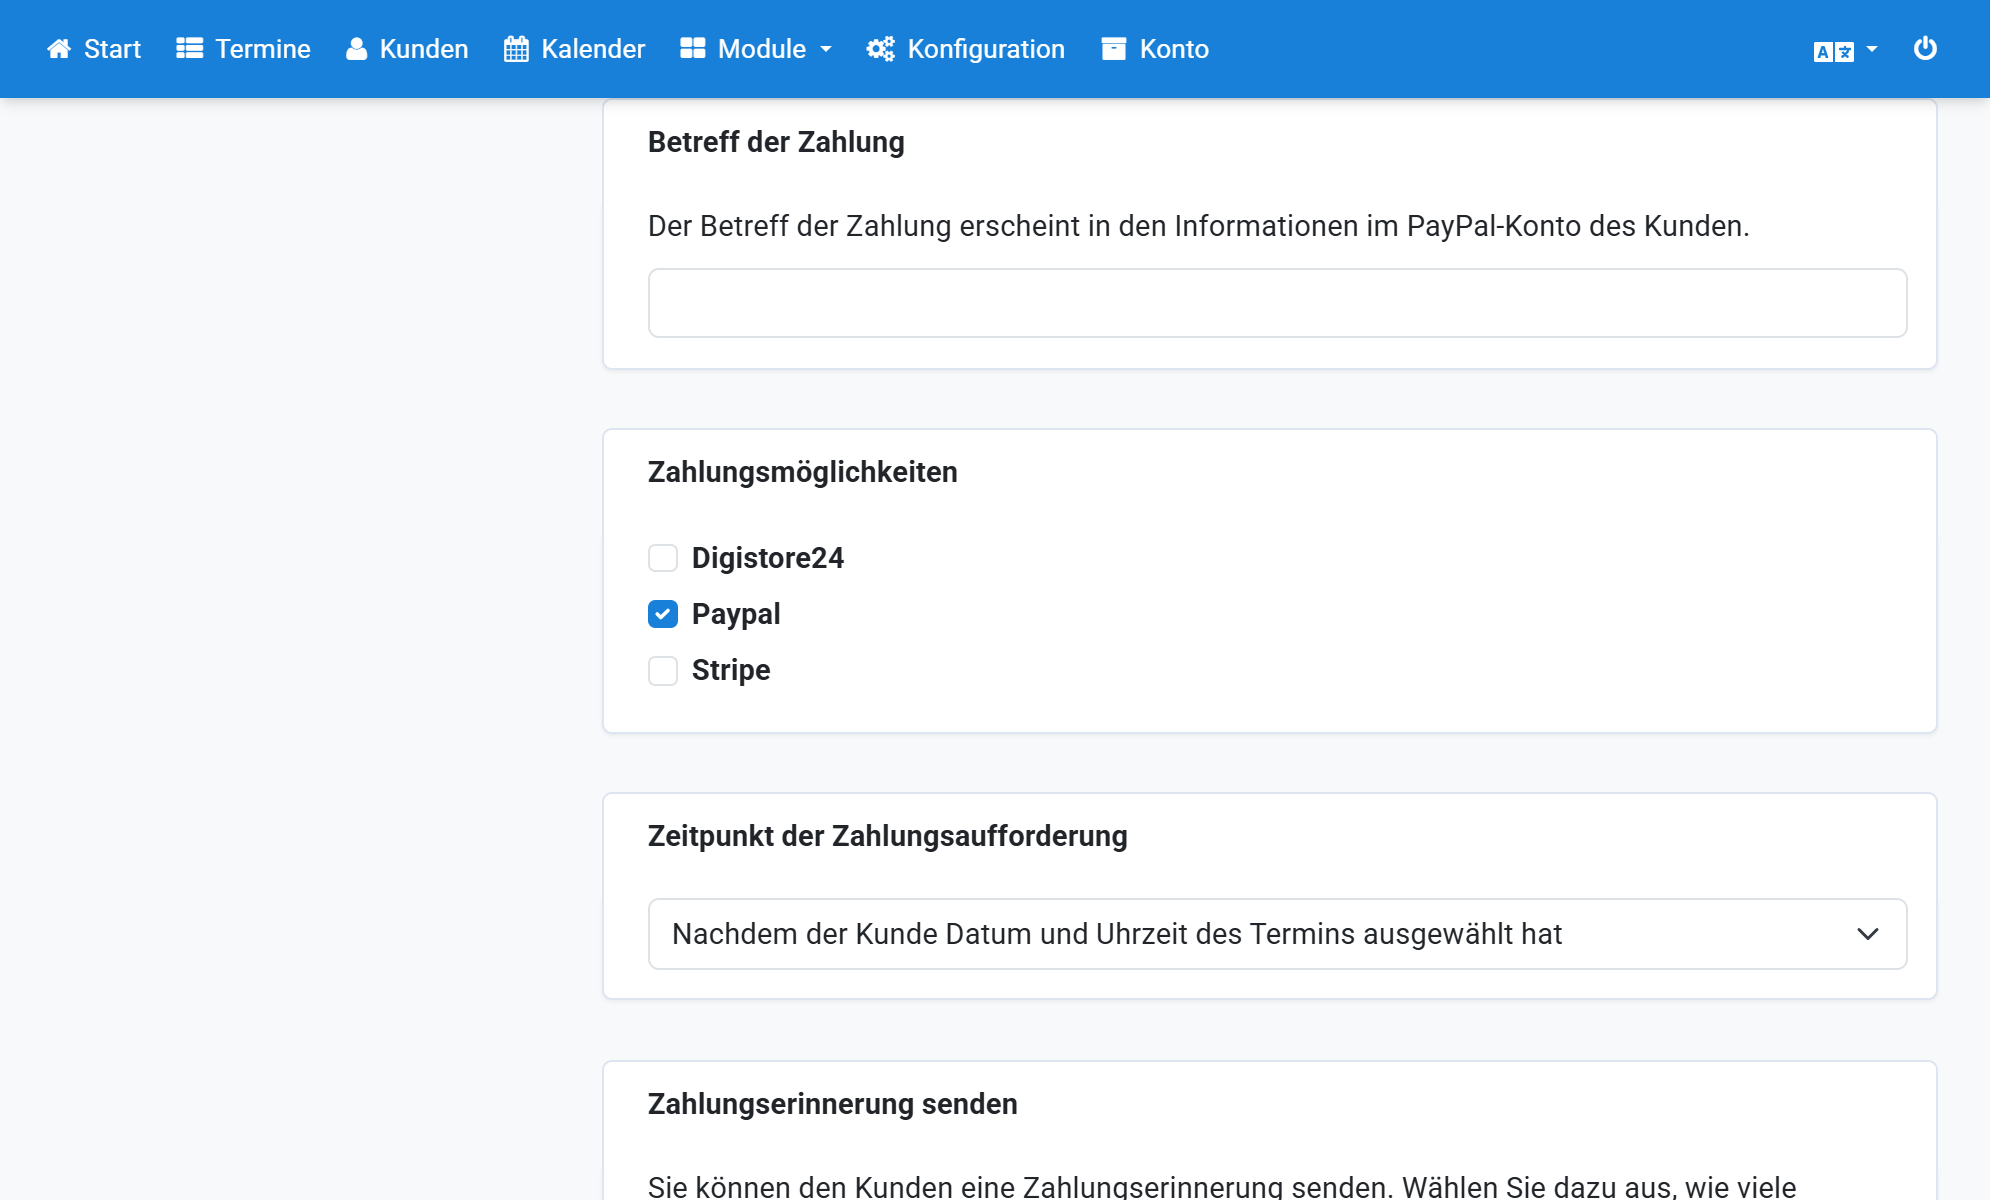Viewport: 1990px width, 1200px height.
Task: Open the language switcher icon
Action: coord(1834,52)
